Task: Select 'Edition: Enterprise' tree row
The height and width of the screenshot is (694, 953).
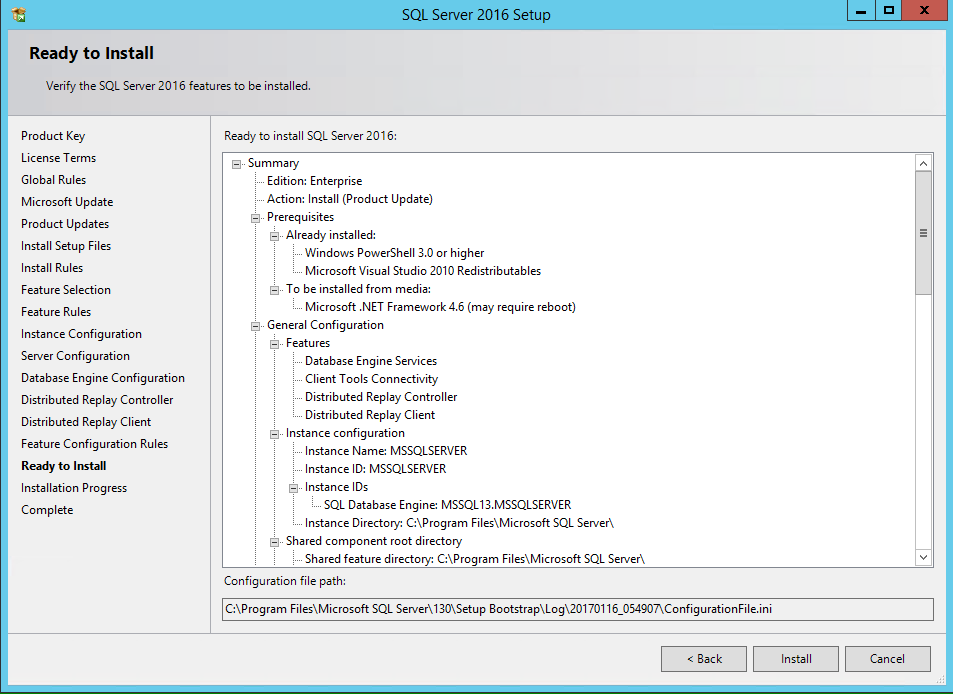Action: coord(314,181)
